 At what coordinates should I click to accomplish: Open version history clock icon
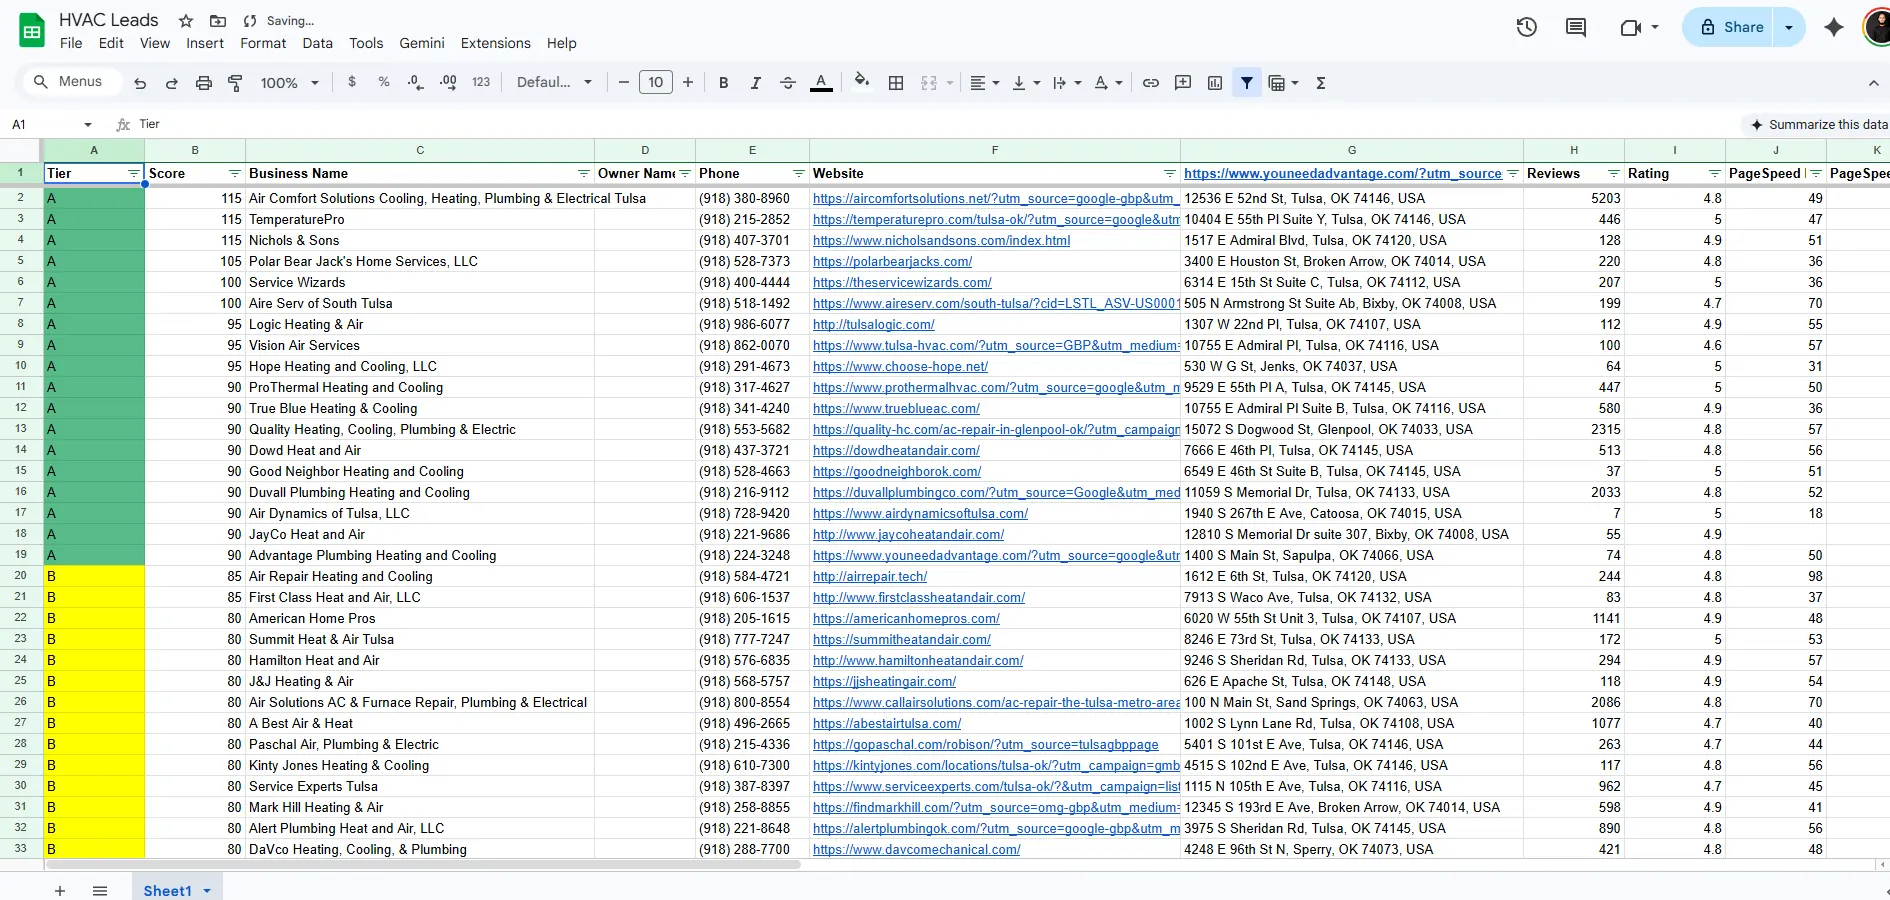pyautogui.click(x=1527, y=28)
